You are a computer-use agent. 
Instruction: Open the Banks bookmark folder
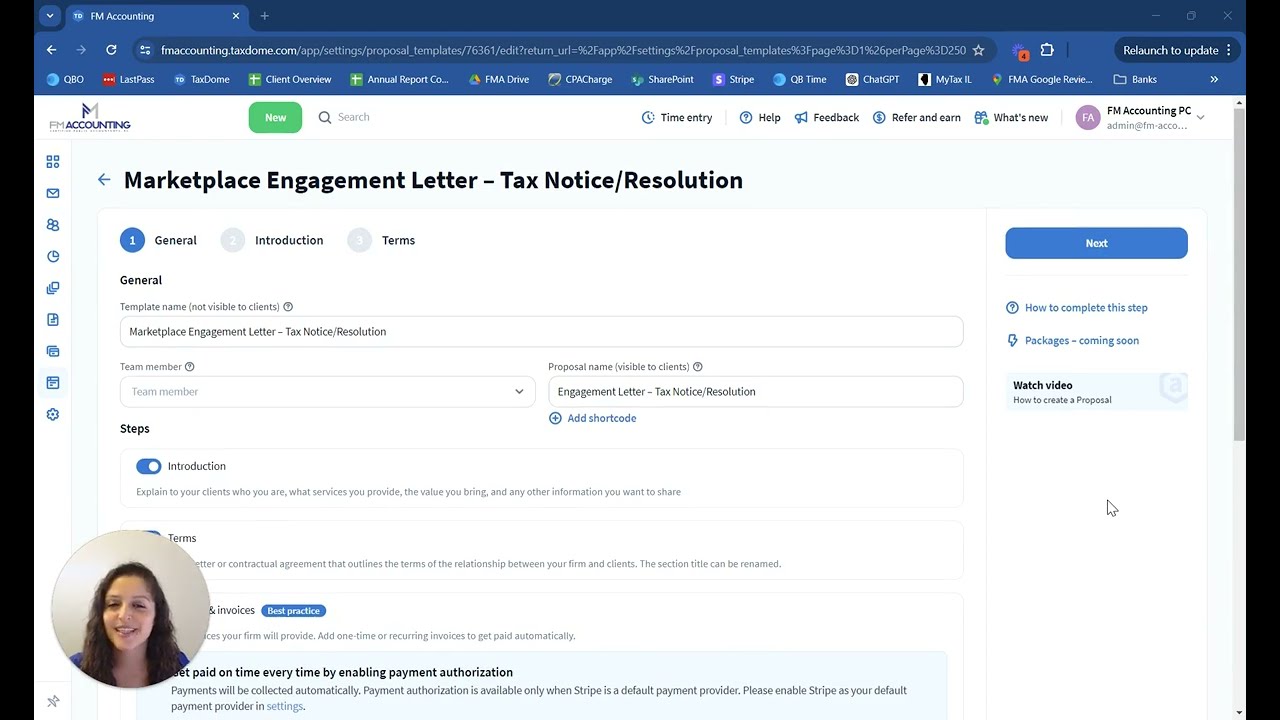1135,79
